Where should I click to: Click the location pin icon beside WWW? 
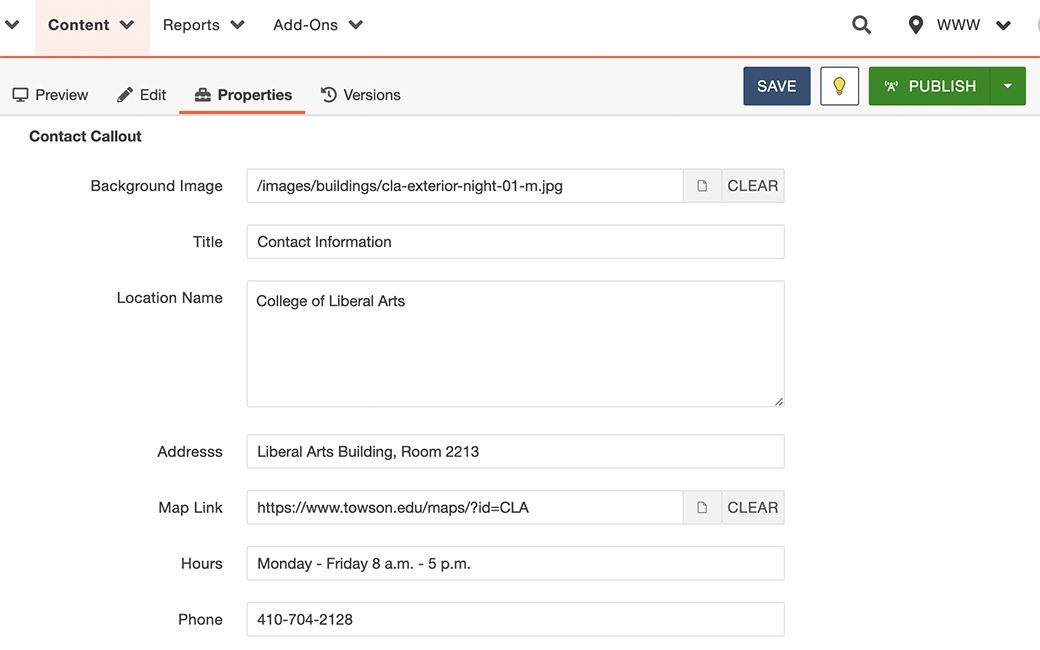pyautogui.click(x=915, y=25)
